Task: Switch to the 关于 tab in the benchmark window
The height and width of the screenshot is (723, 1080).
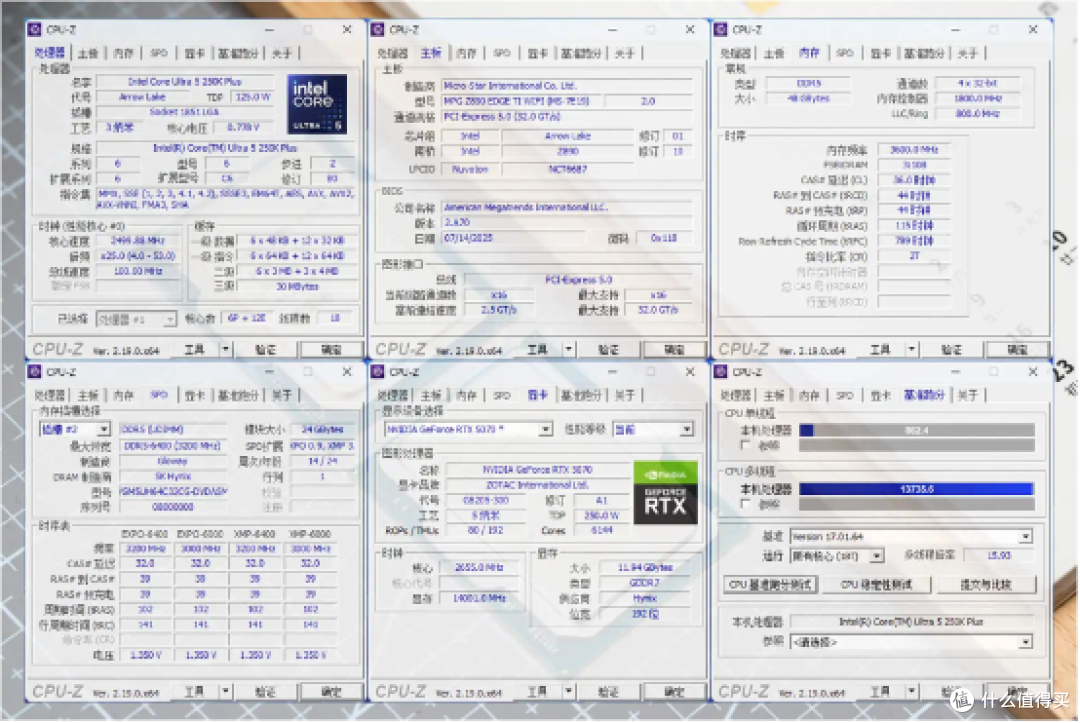Action: coord(968,395)
